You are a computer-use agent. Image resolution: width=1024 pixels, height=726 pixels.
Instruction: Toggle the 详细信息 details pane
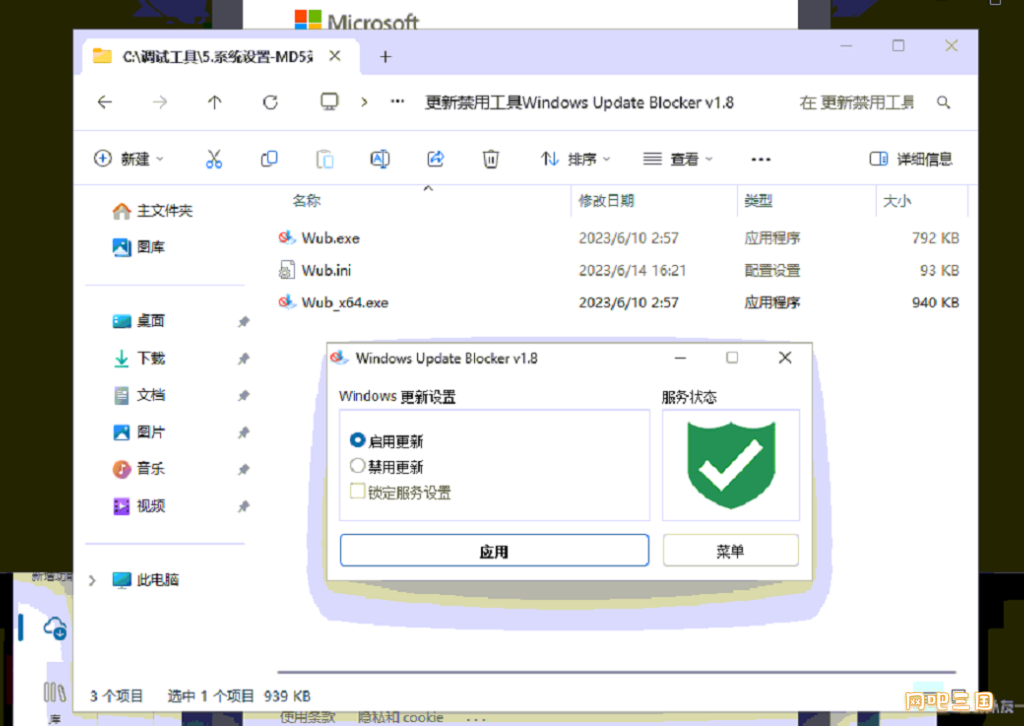pos(910,159)
